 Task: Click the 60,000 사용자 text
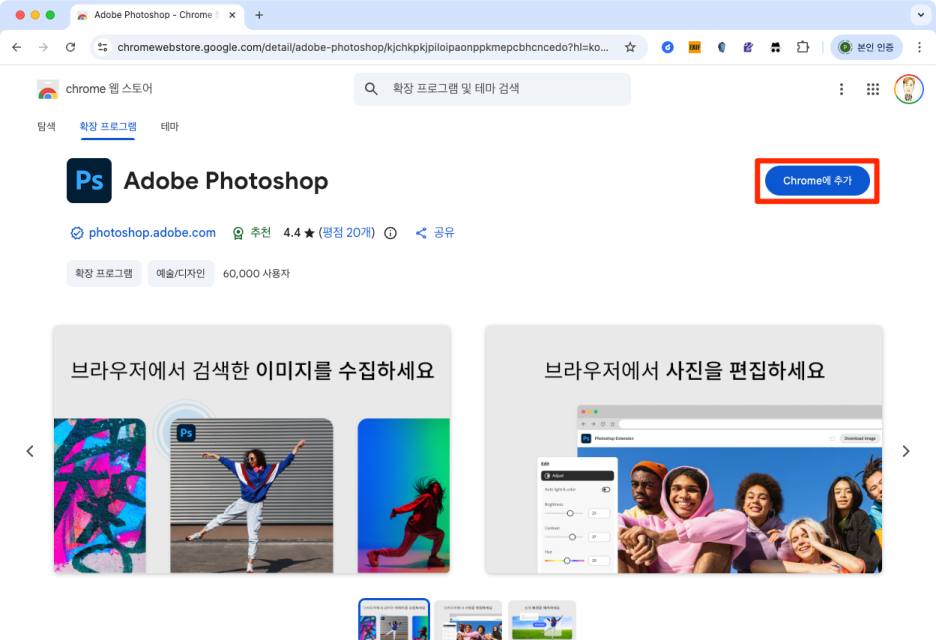coord(256,273)
